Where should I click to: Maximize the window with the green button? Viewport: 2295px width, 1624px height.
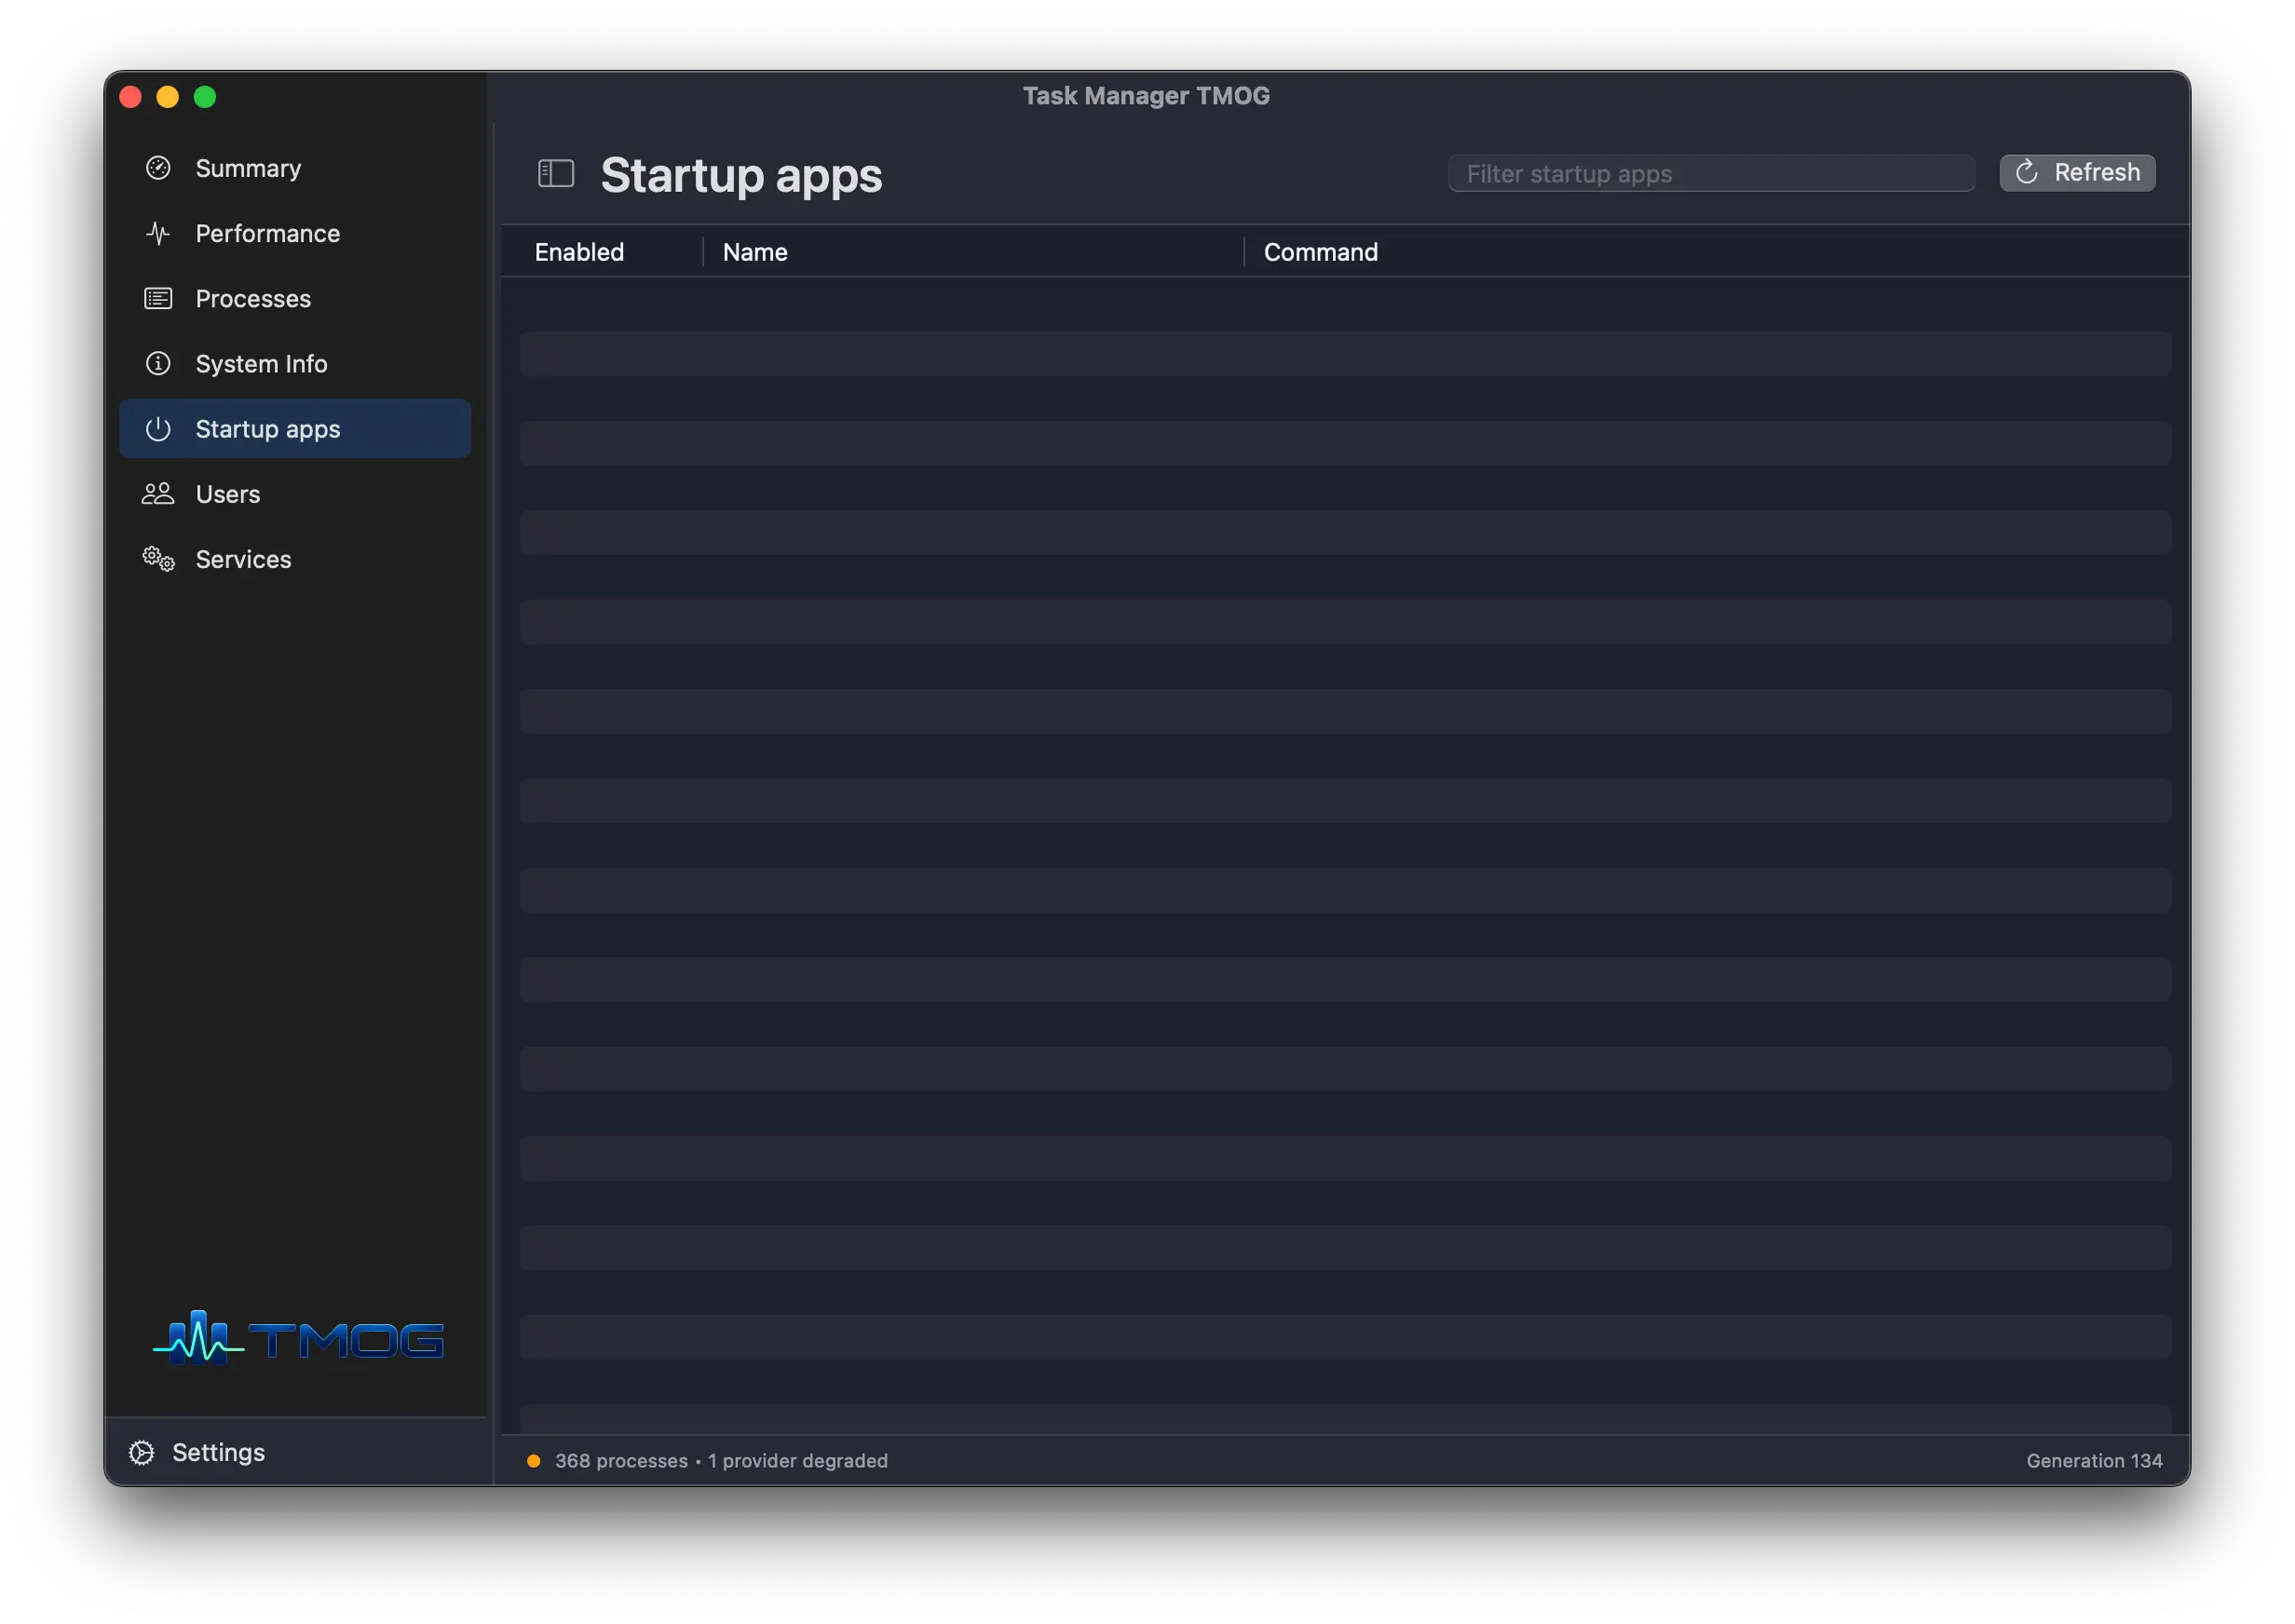tap(205, 97)
